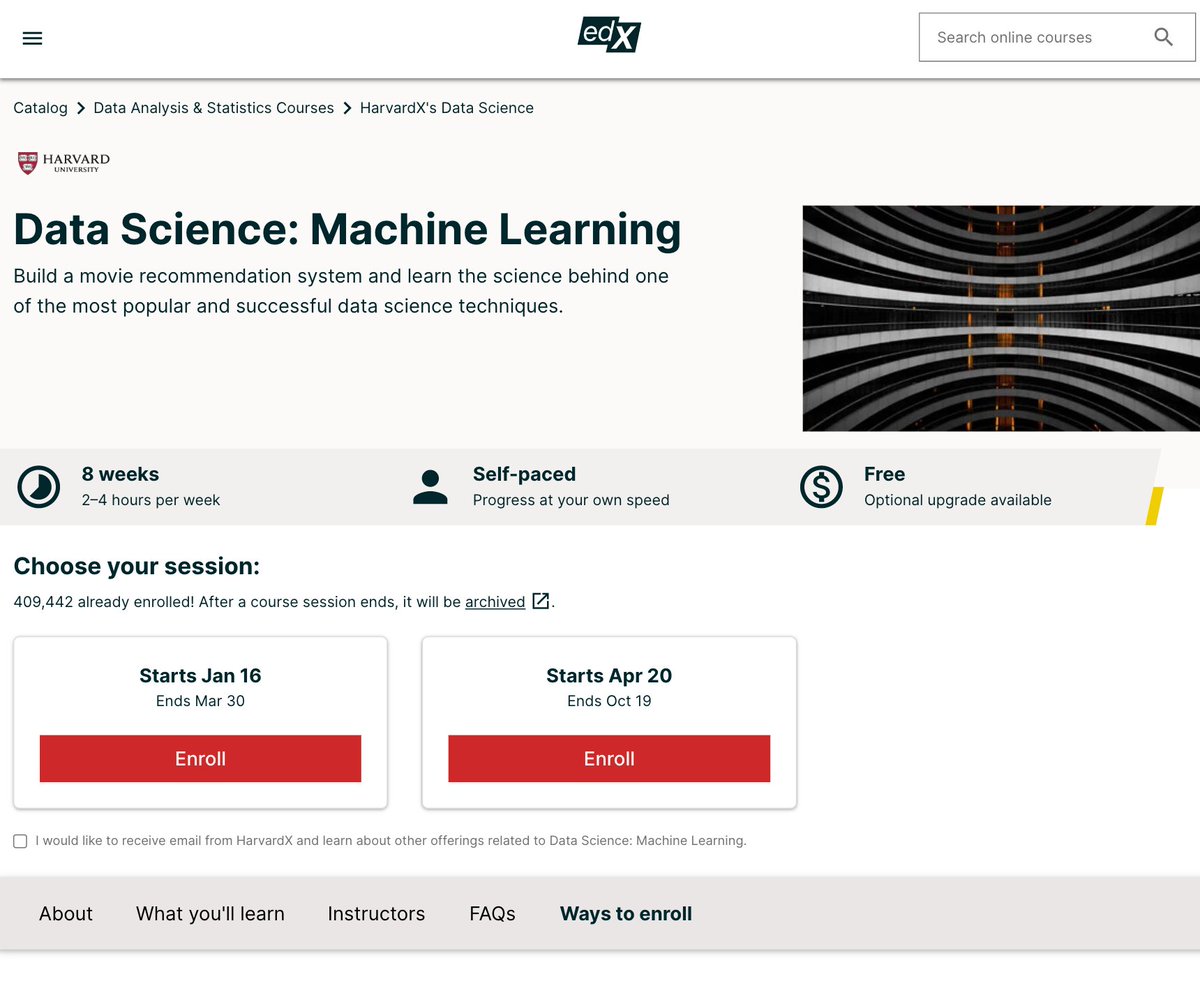Switch to the Instructors tab
Image resolution: width=1200 pixels, height=995 pixels.
tap(376, 914)
